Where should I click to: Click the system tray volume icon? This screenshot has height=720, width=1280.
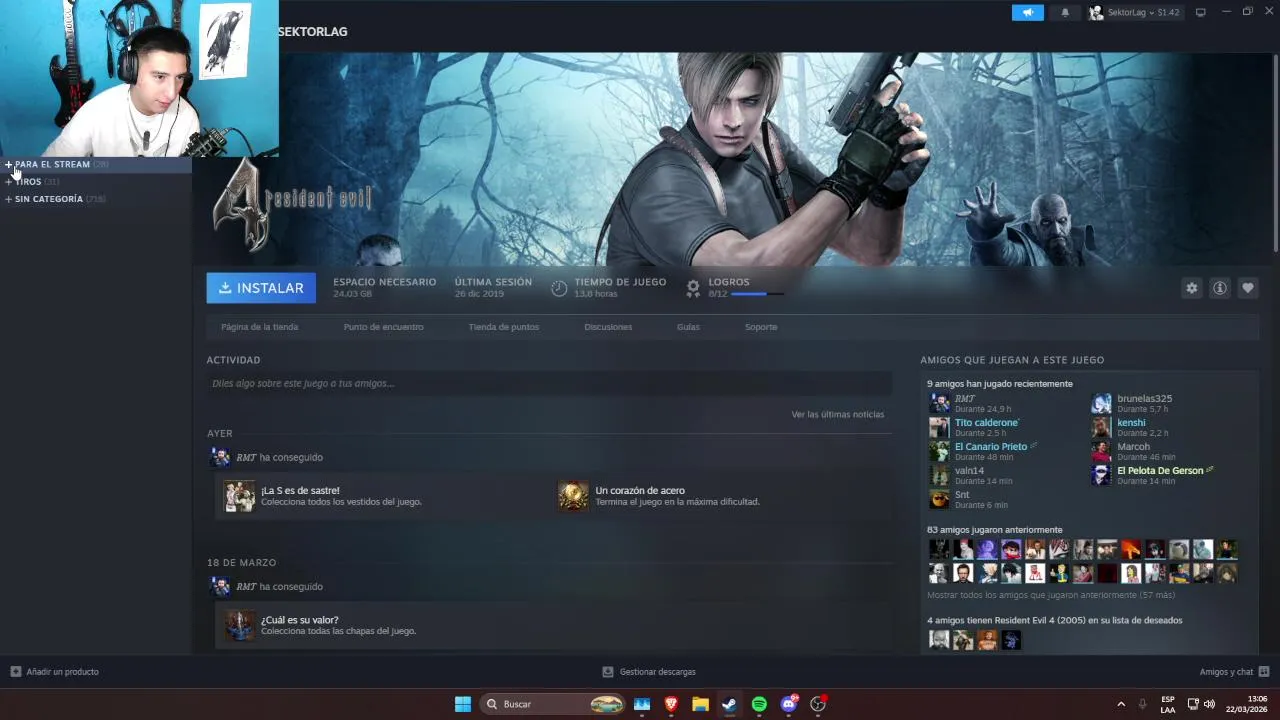click(1209, 704)
